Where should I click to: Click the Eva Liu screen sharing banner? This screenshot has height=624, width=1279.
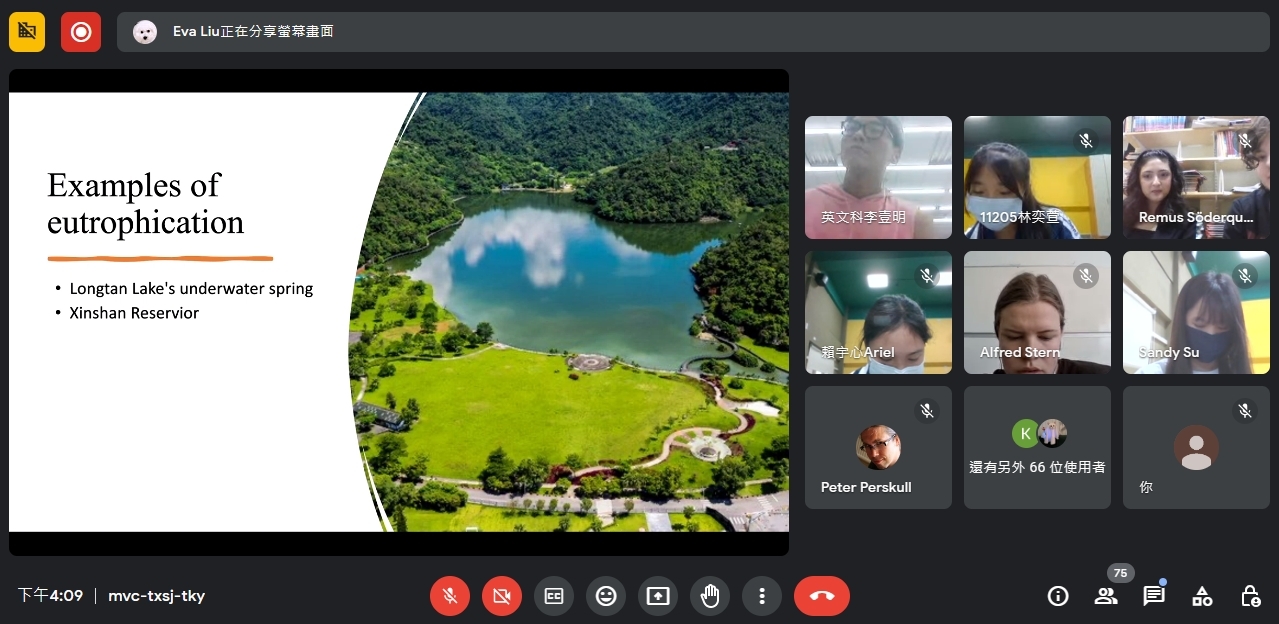[253, 32]
